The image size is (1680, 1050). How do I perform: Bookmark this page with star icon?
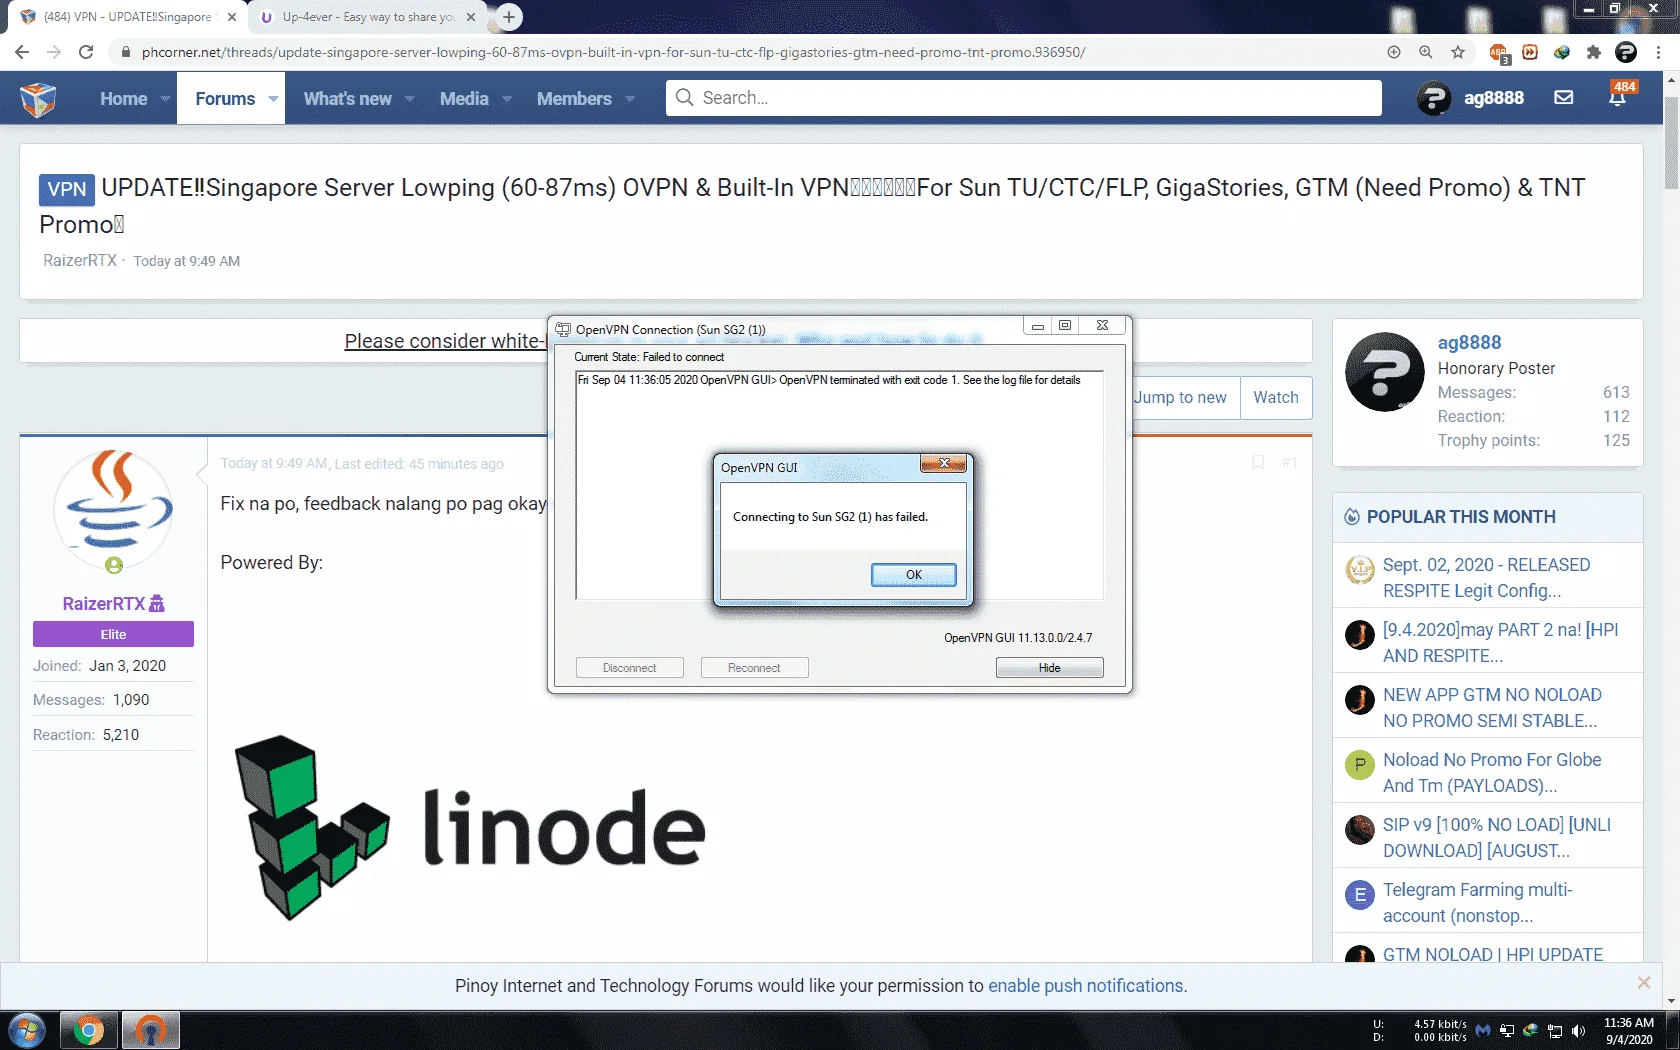(x=1458, y=52)
